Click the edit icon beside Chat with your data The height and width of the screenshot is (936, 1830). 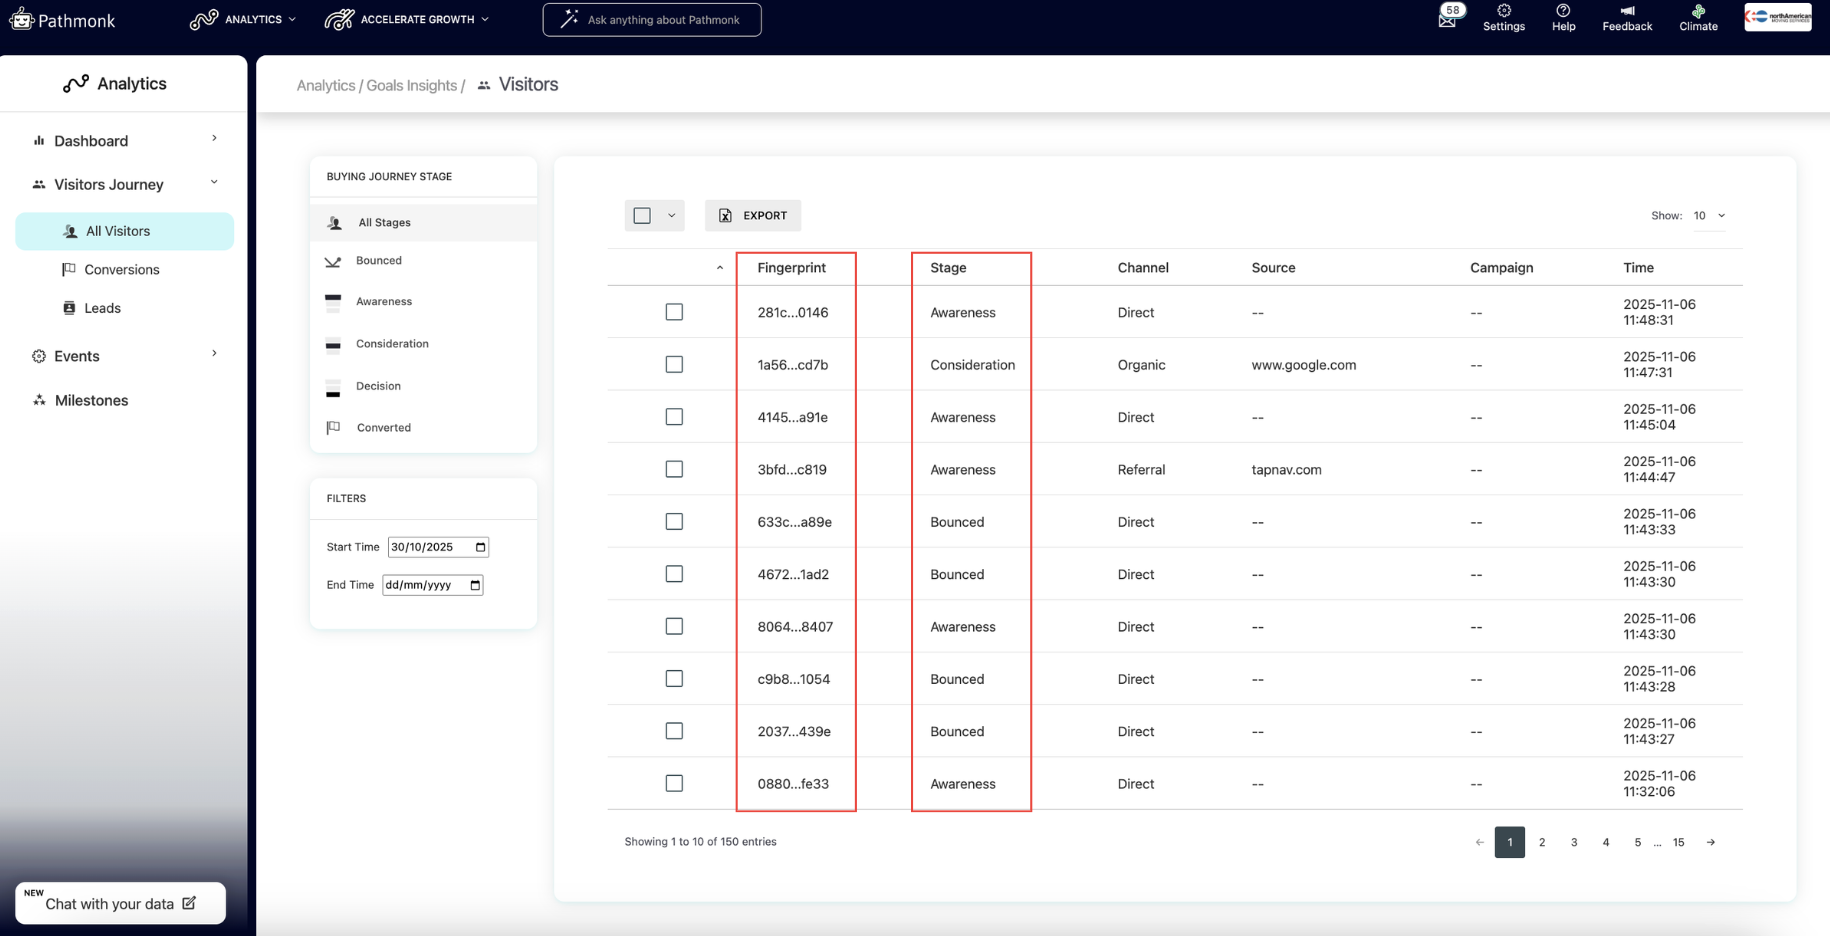click(189, 903)
